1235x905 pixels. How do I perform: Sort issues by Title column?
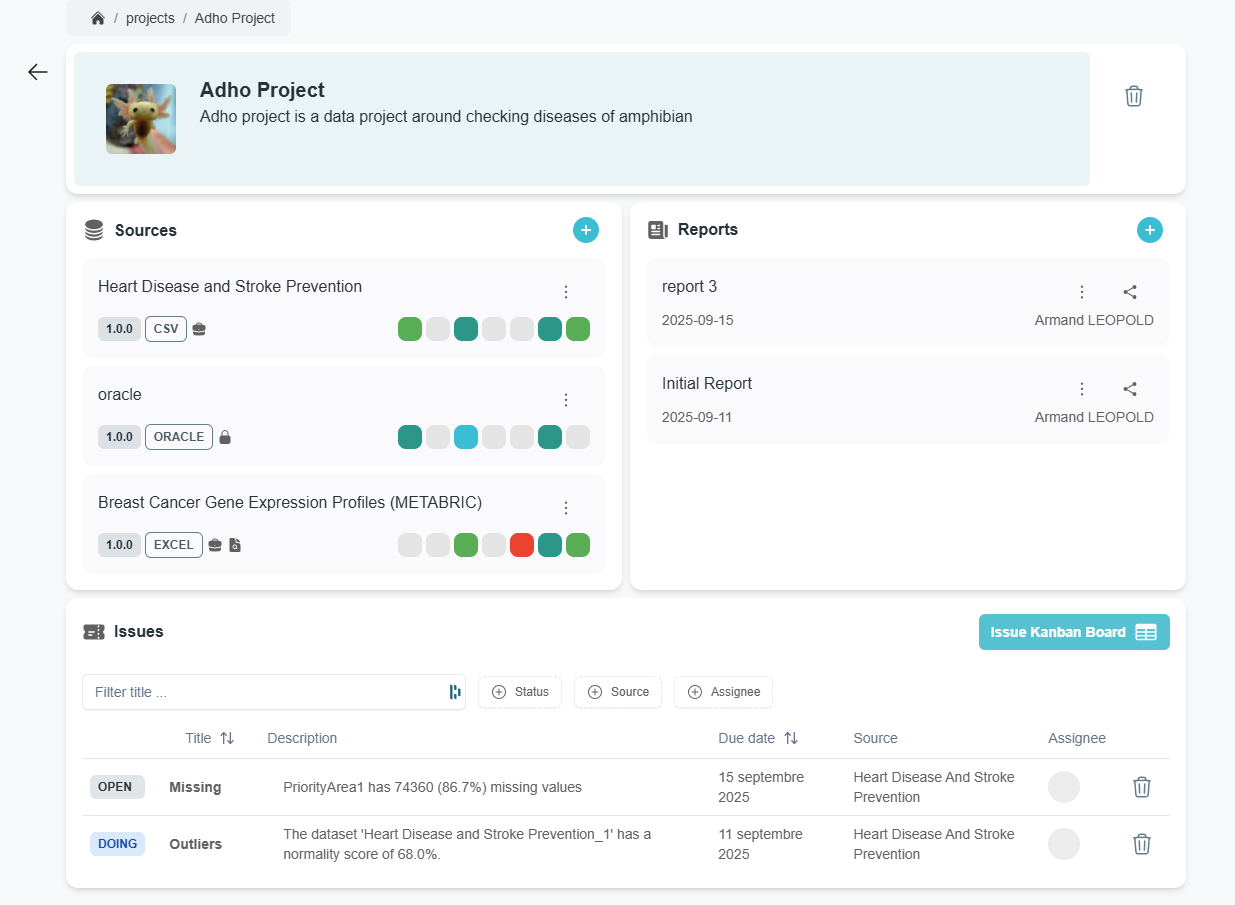(226, 738)
